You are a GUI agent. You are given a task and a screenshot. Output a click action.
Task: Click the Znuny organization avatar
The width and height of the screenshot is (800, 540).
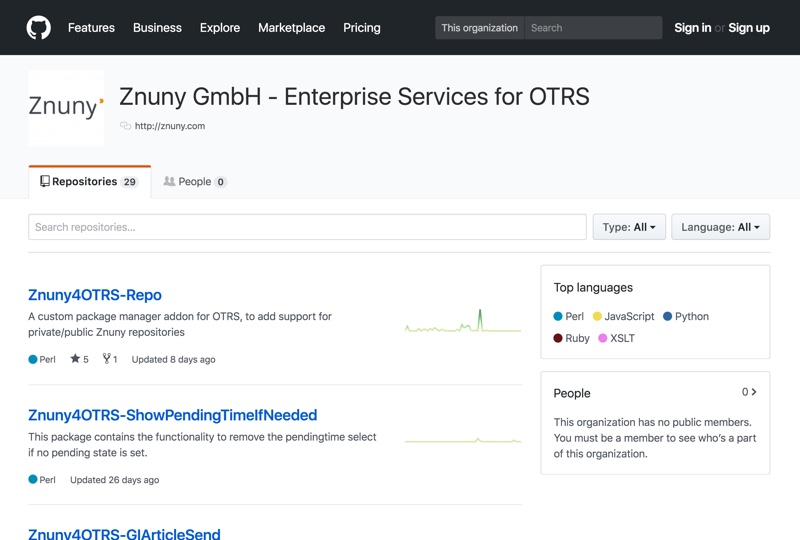(x=66, y=108)
